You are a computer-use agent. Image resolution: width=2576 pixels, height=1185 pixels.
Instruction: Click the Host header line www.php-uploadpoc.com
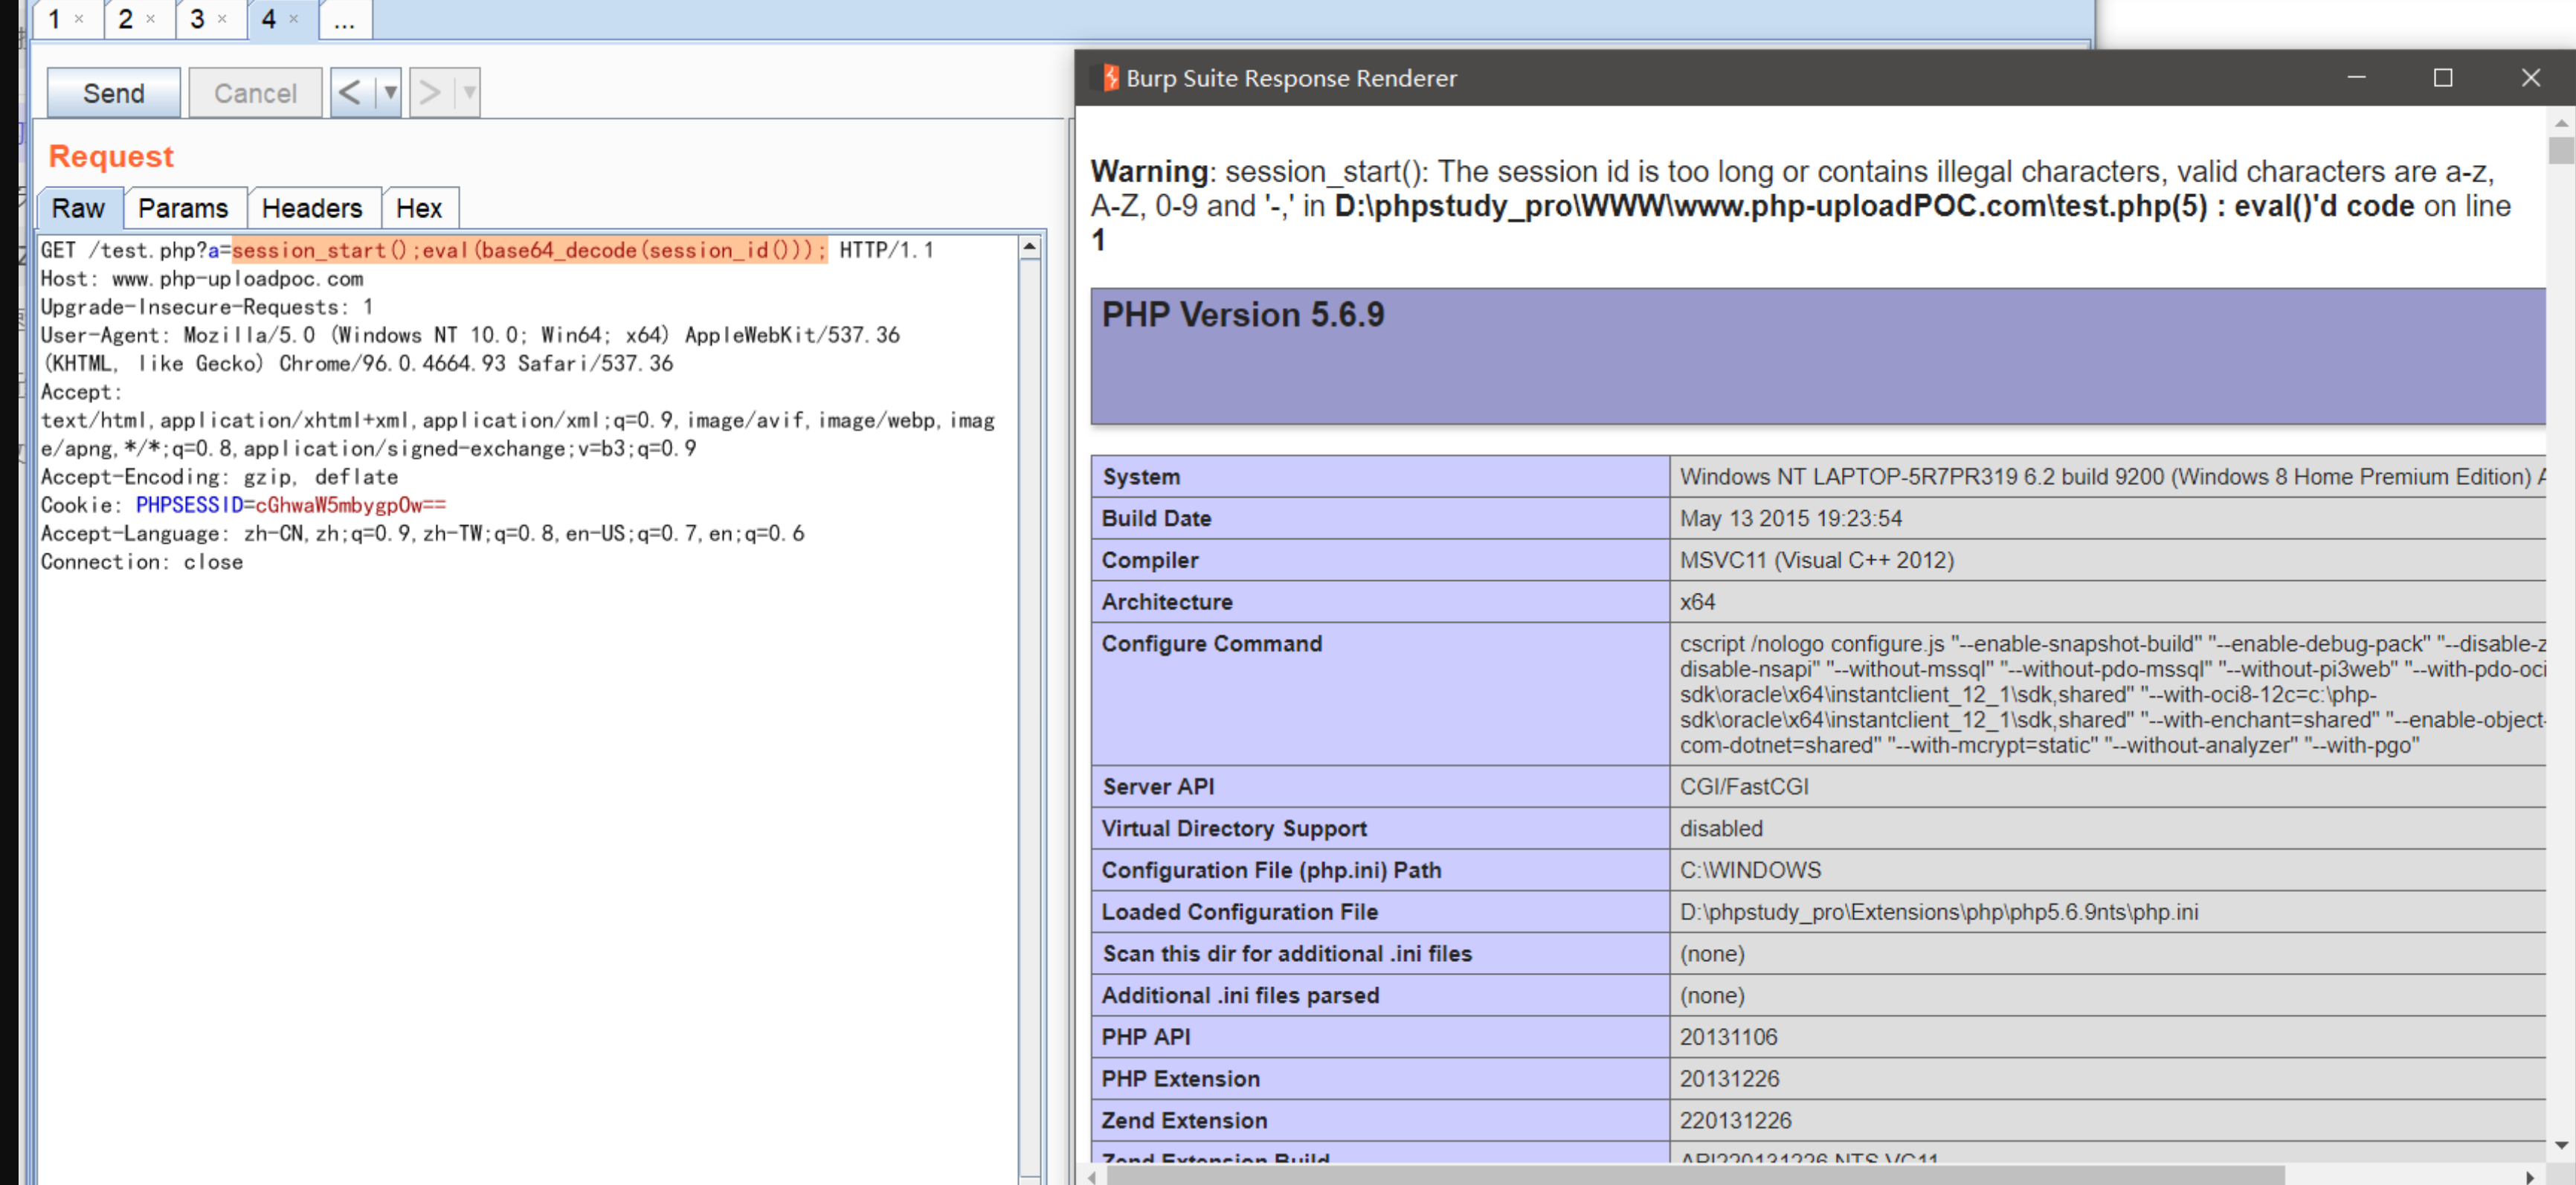[x=202, y=279]
